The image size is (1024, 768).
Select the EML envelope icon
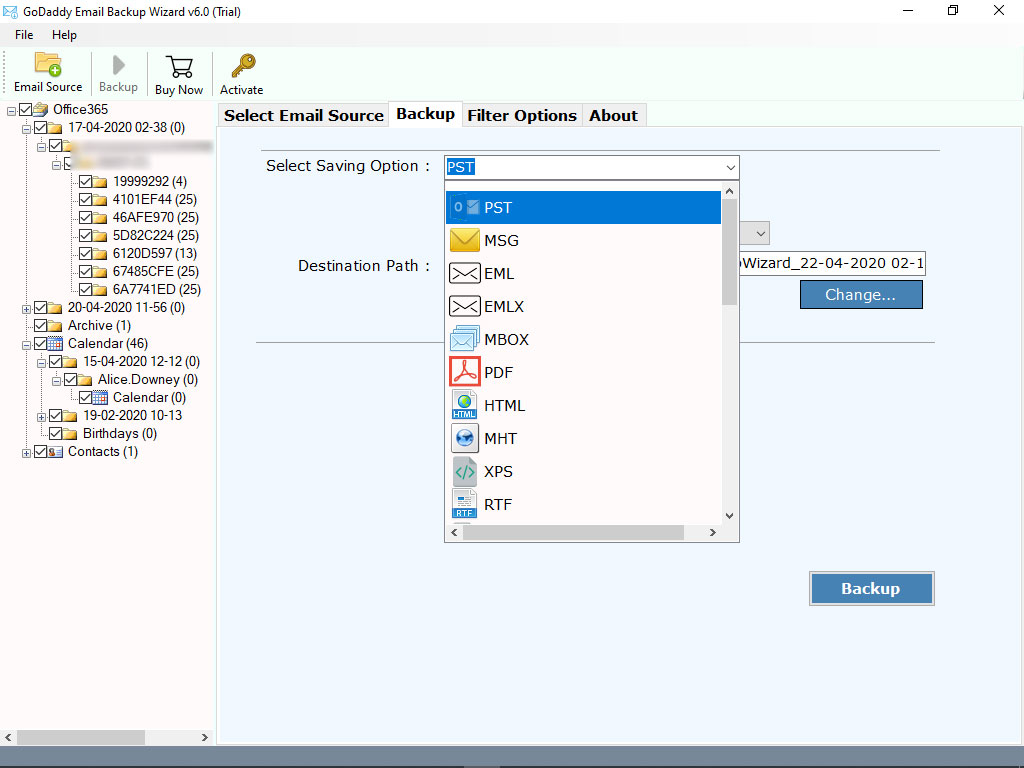pyautogui.click(x=465, y=273)
